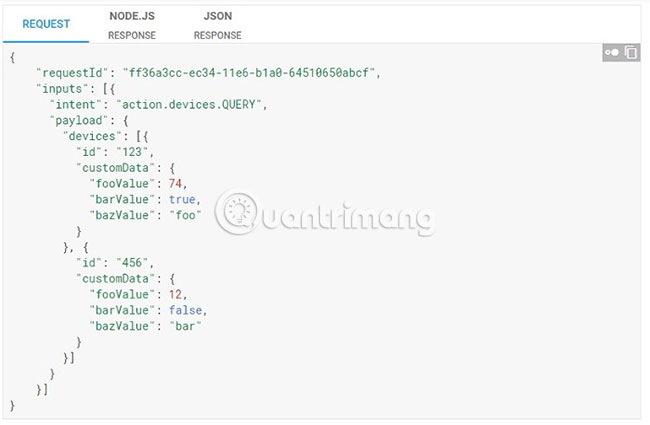Click the lightbulb watermark logo
650x425 pixels.
pos(238,212)
